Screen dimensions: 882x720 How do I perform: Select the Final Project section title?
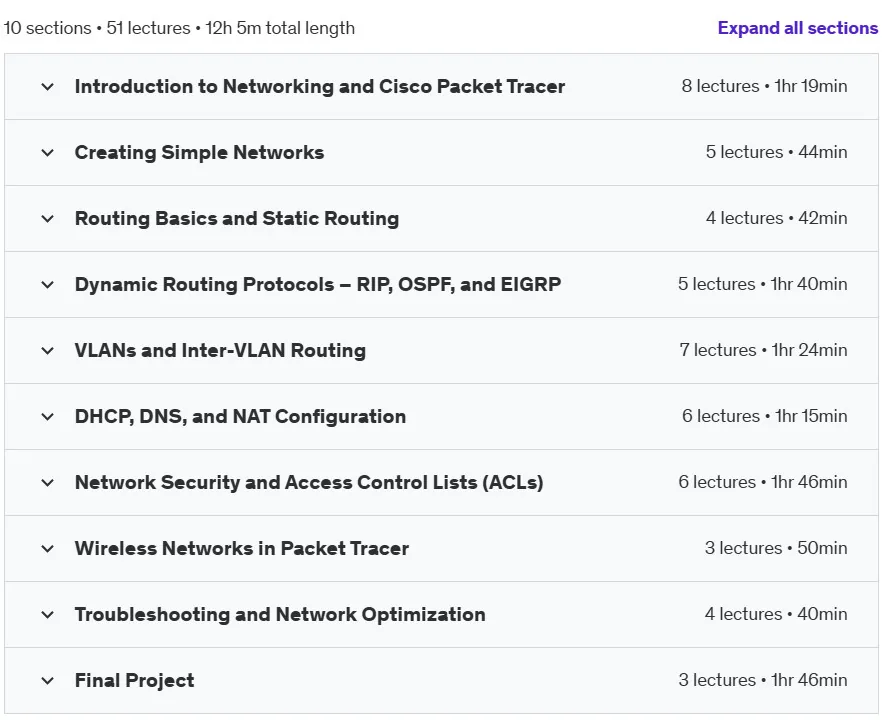(134, 680)
